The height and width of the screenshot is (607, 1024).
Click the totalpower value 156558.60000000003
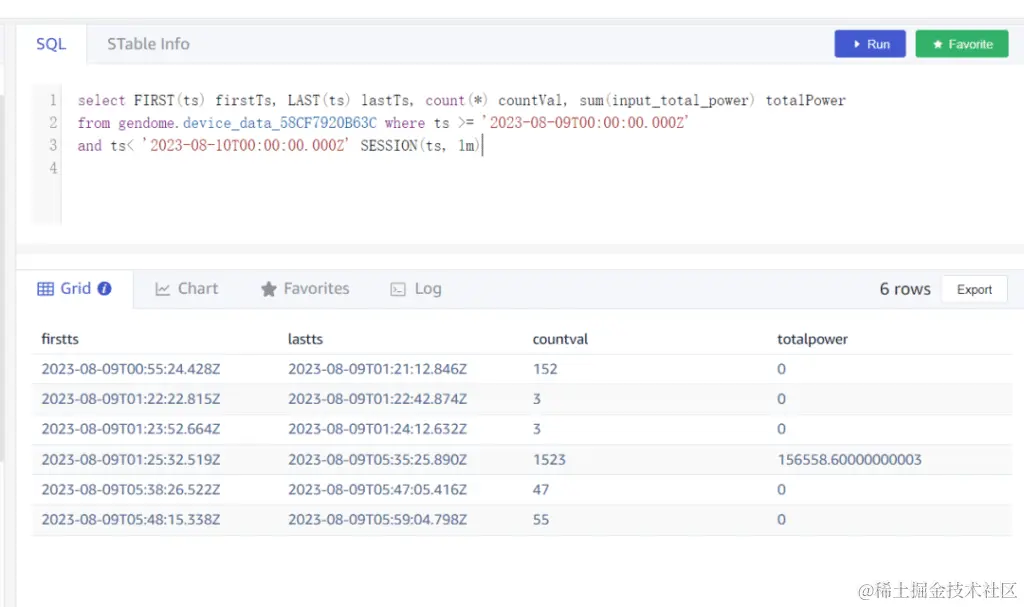[x=849, y=459]
